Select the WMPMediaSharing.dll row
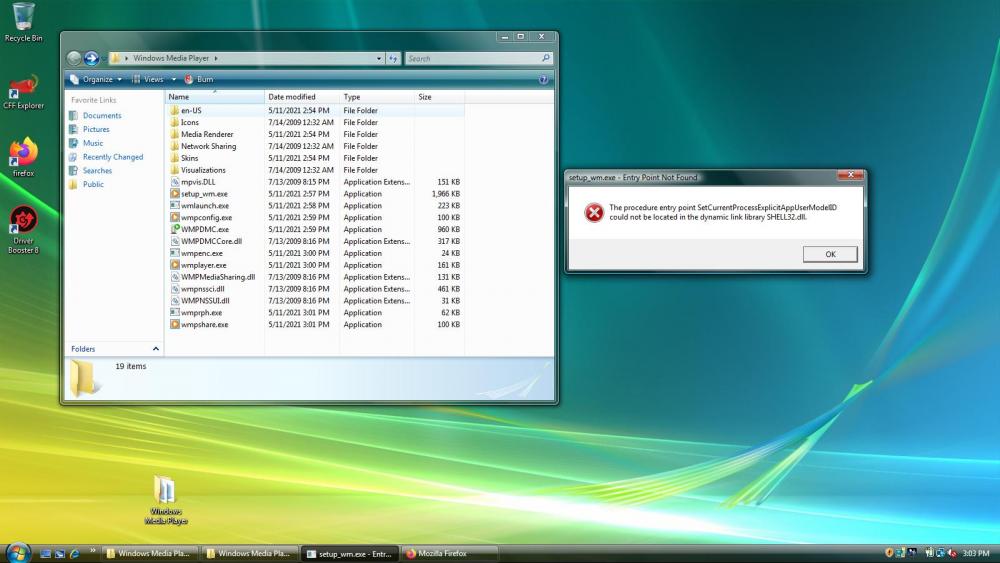This screenshot has width=1000, height=563. pyautogui.click(x=316, y=277)
